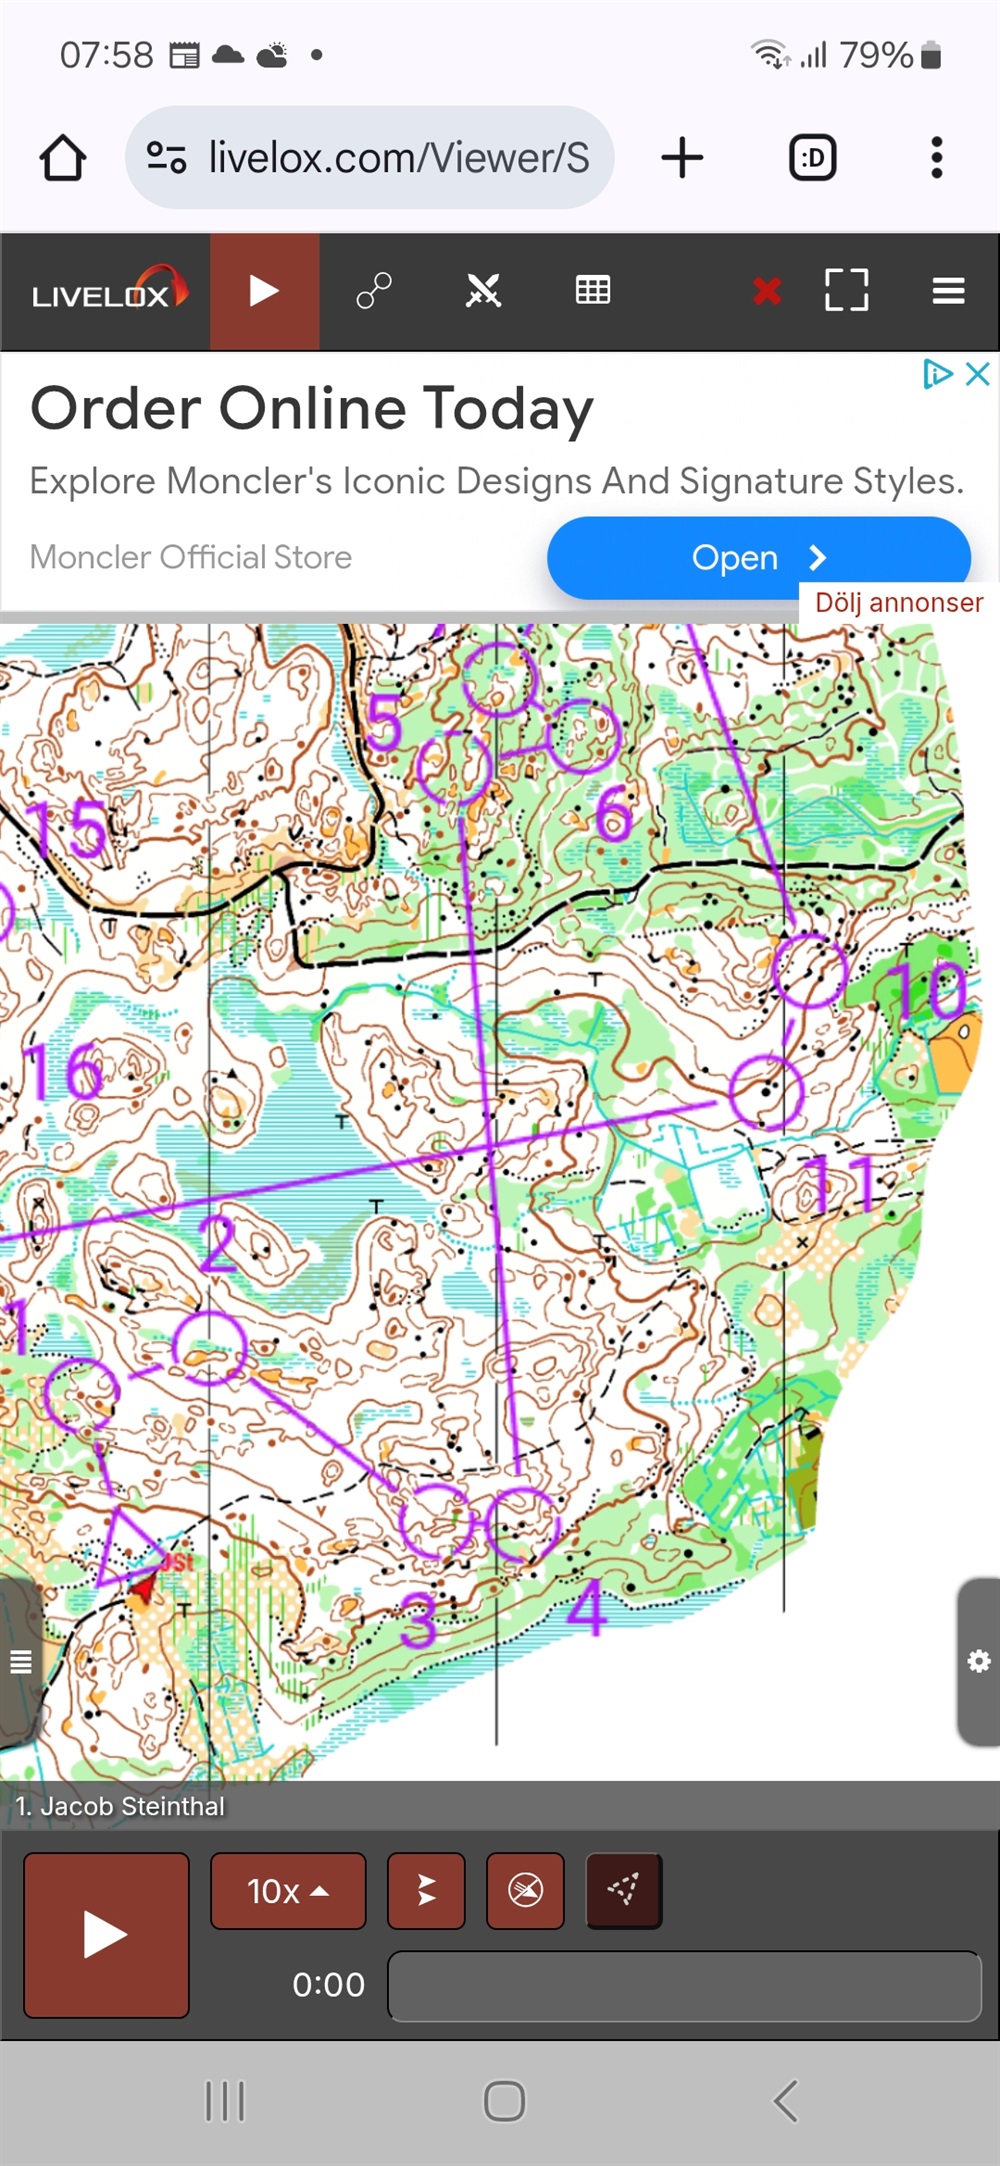The width and height of the screenshot is (1000, 2166).
Task: Tap Dölj annonser to hide ads
Action: [899, 603]
